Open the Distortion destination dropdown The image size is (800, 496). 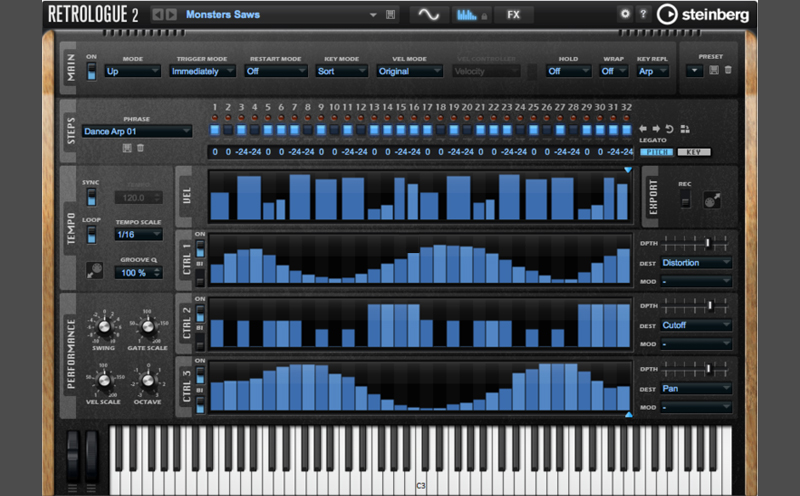click(x=696, y=263)
